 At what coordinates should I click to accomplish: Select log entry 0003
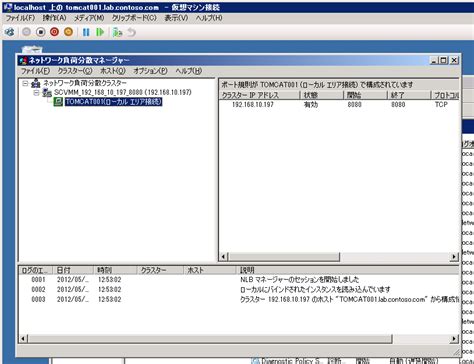point(239,299)
